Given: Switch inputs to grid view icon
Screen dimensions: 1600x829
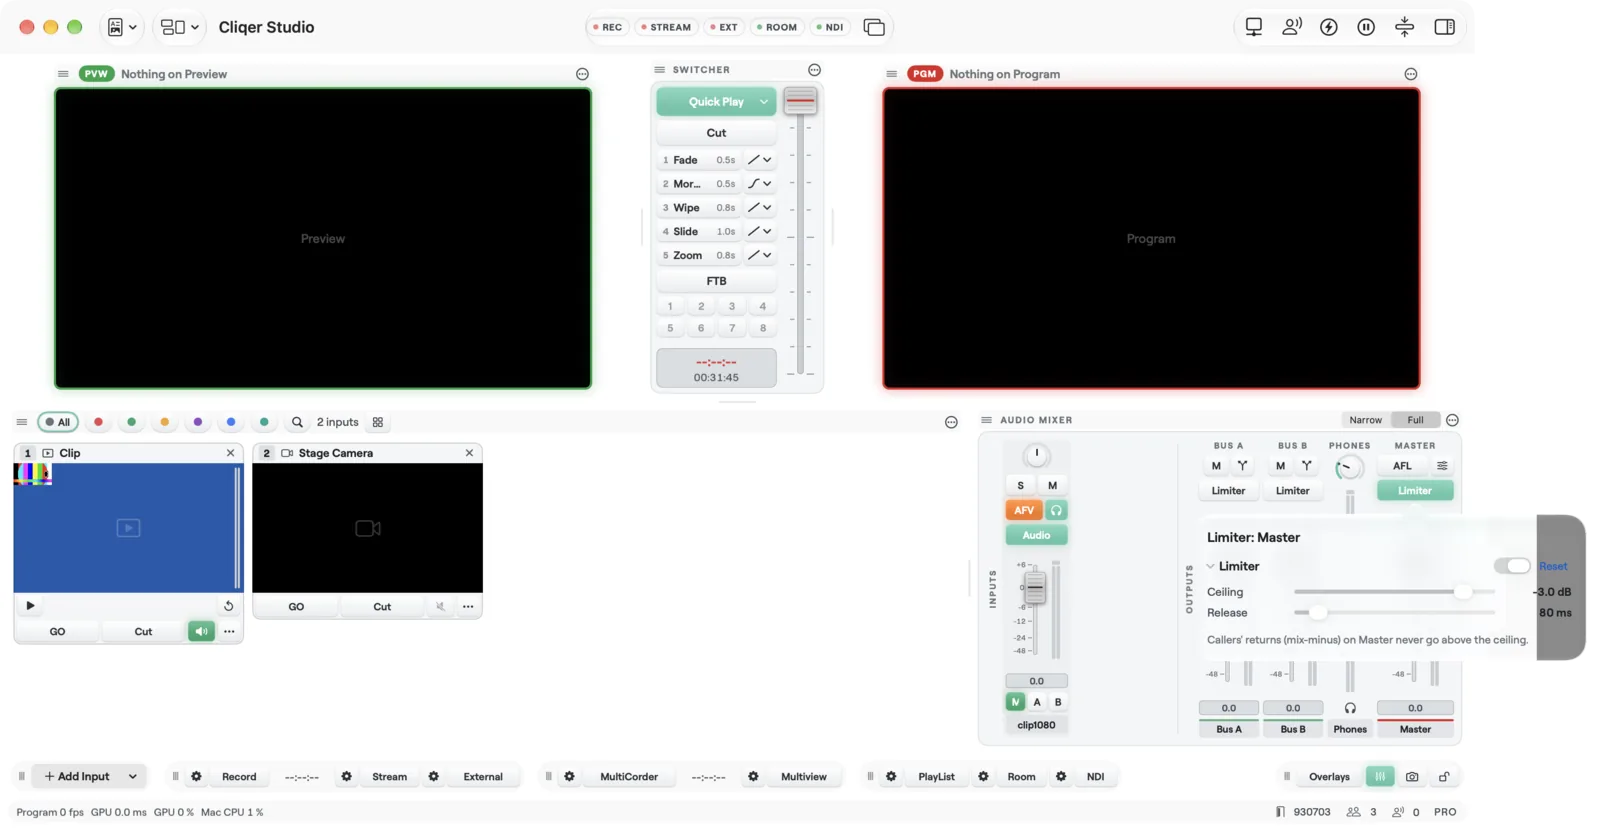Looking at the screenshot, I should click(378, 422).
